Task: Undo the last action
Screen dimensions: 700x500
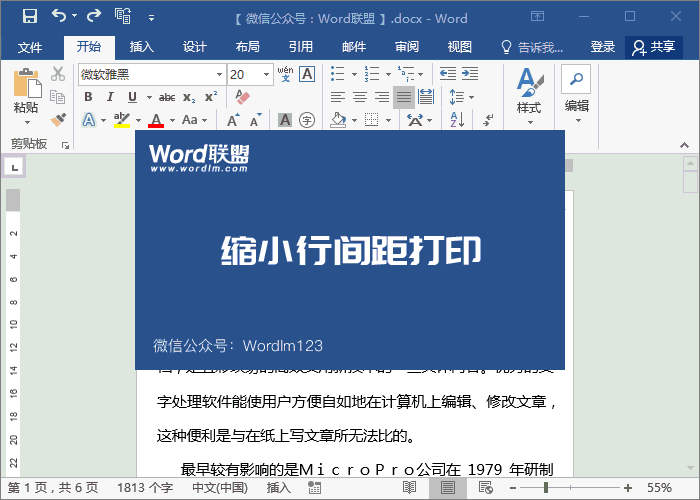Action: pyautogui.click(x=58, y=16)
